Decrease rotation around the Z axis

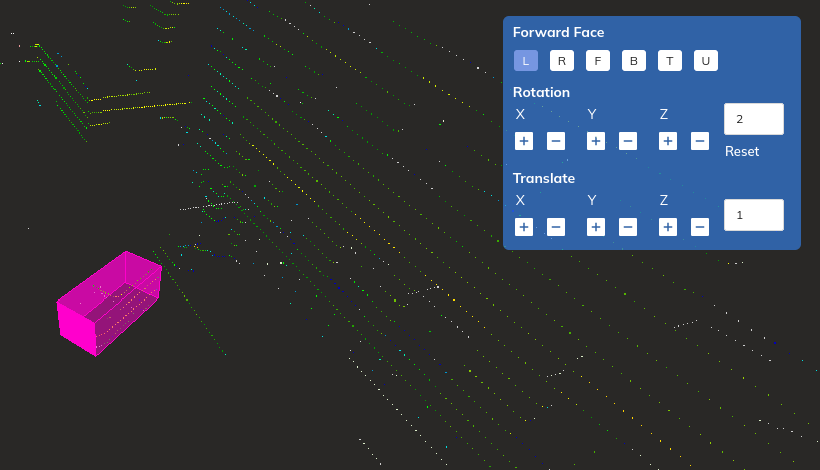coord(700,141)
